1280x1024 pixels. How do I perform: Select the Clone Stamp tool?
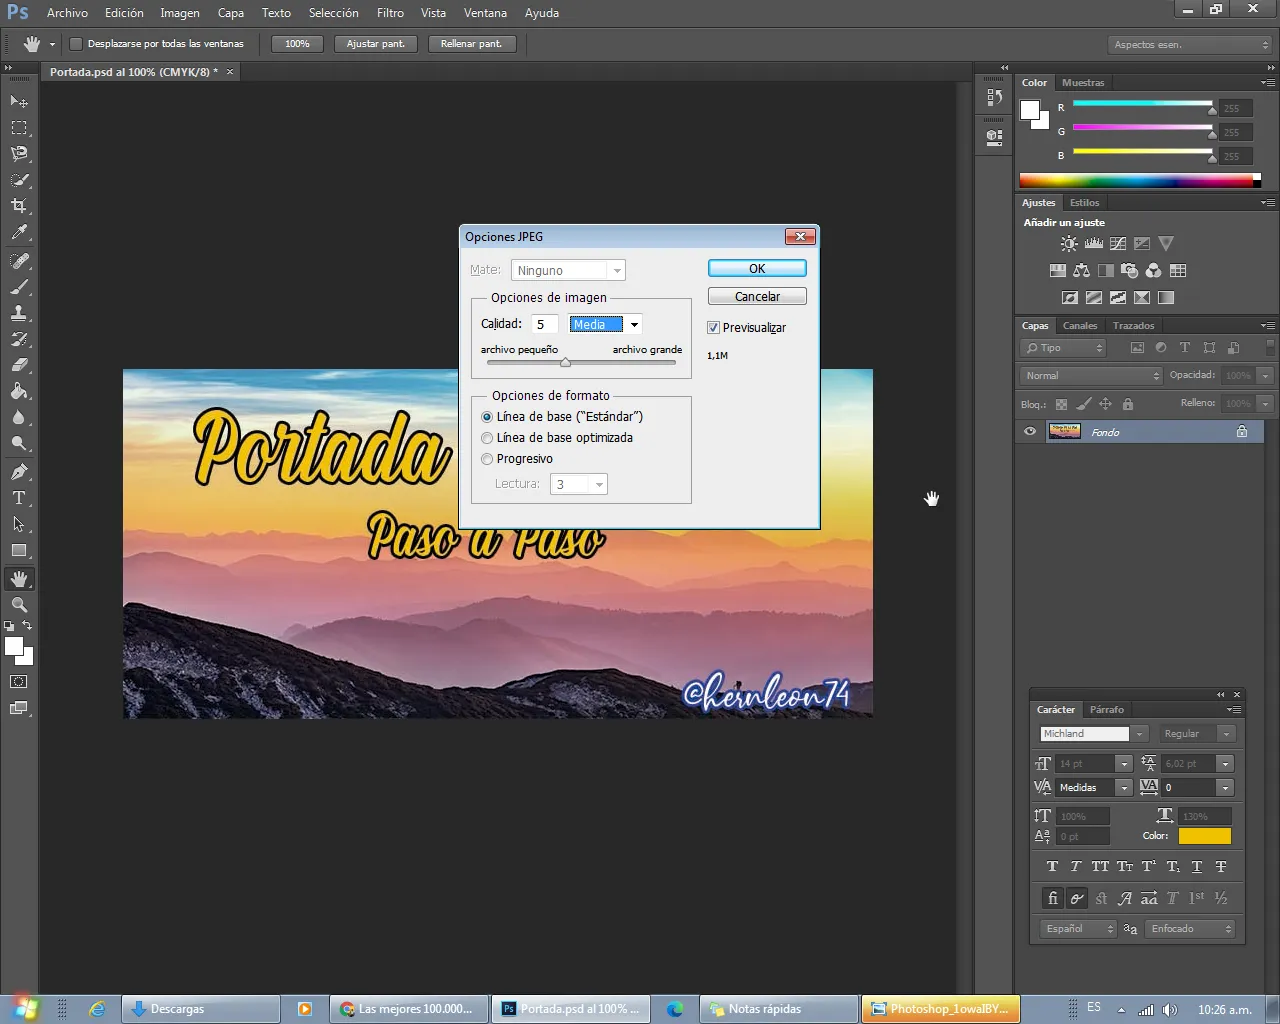(19, 313)
